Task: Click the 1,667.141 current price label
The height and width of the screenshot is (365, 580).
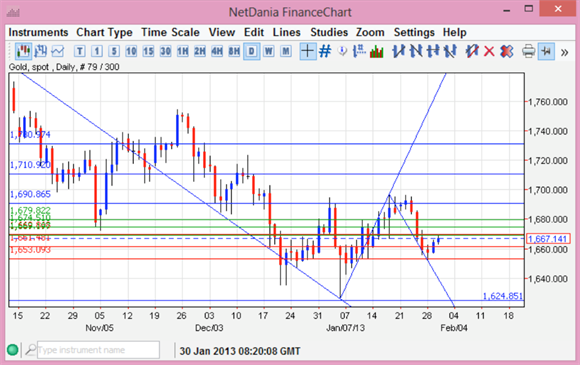Action: (x=547, y=239)
